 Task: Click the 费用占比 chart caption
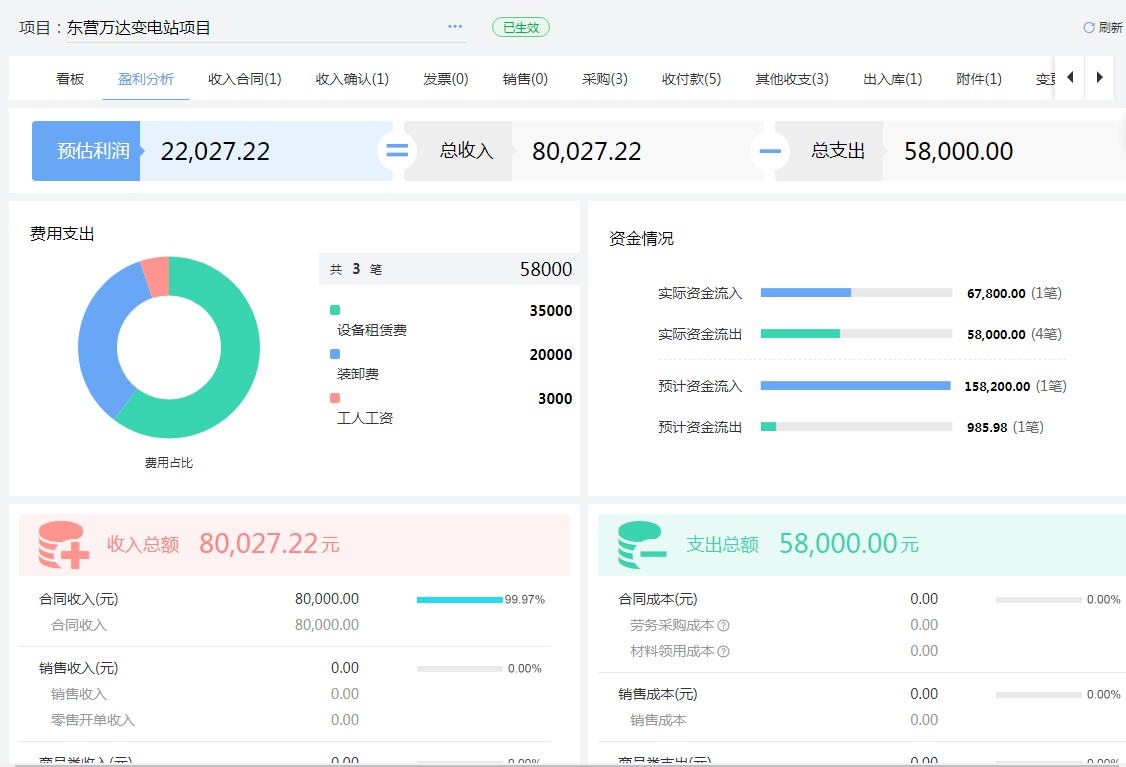[x=169, y=463]
